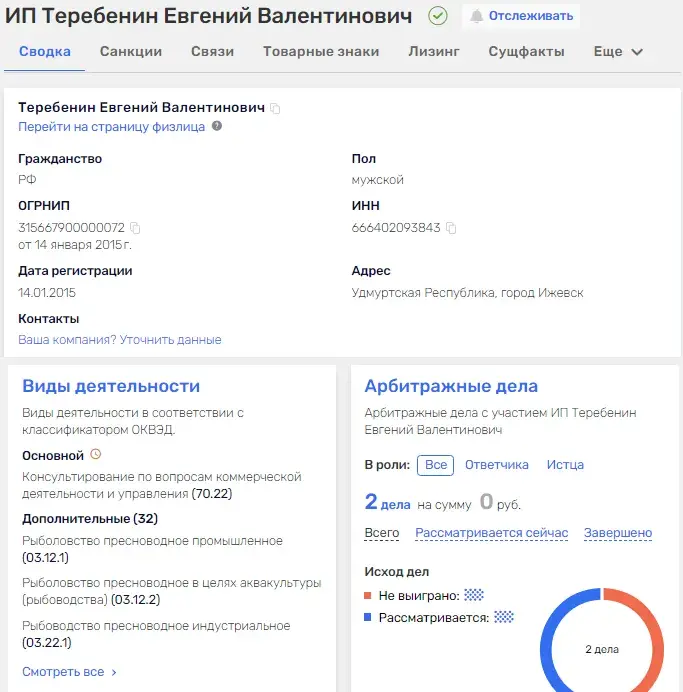Screen dimensions: 683x692
Task: Filter cases by Ответчика role
Action: tap(497, 465)
